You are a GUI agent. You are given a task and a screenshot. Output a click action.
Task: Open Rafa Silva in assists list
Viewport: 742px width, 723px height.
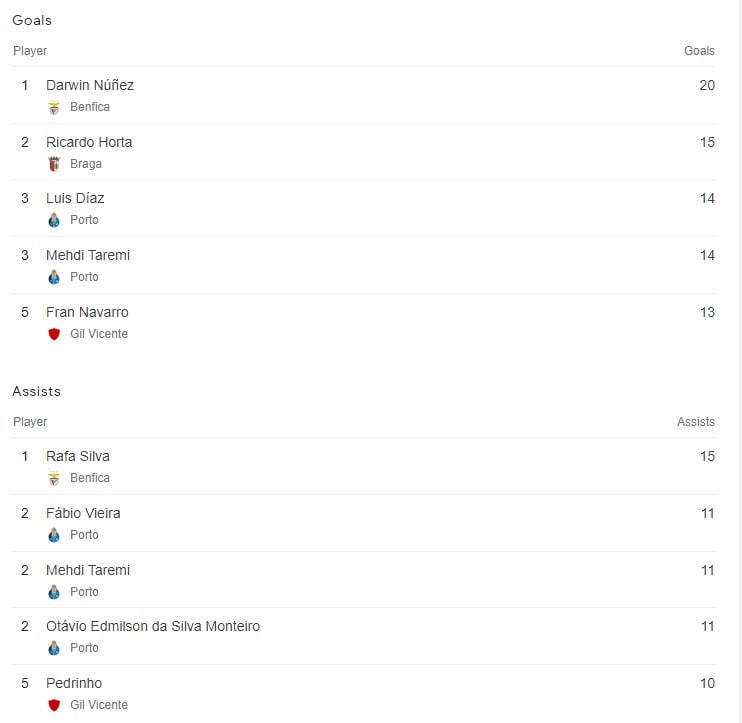(78, 456)
